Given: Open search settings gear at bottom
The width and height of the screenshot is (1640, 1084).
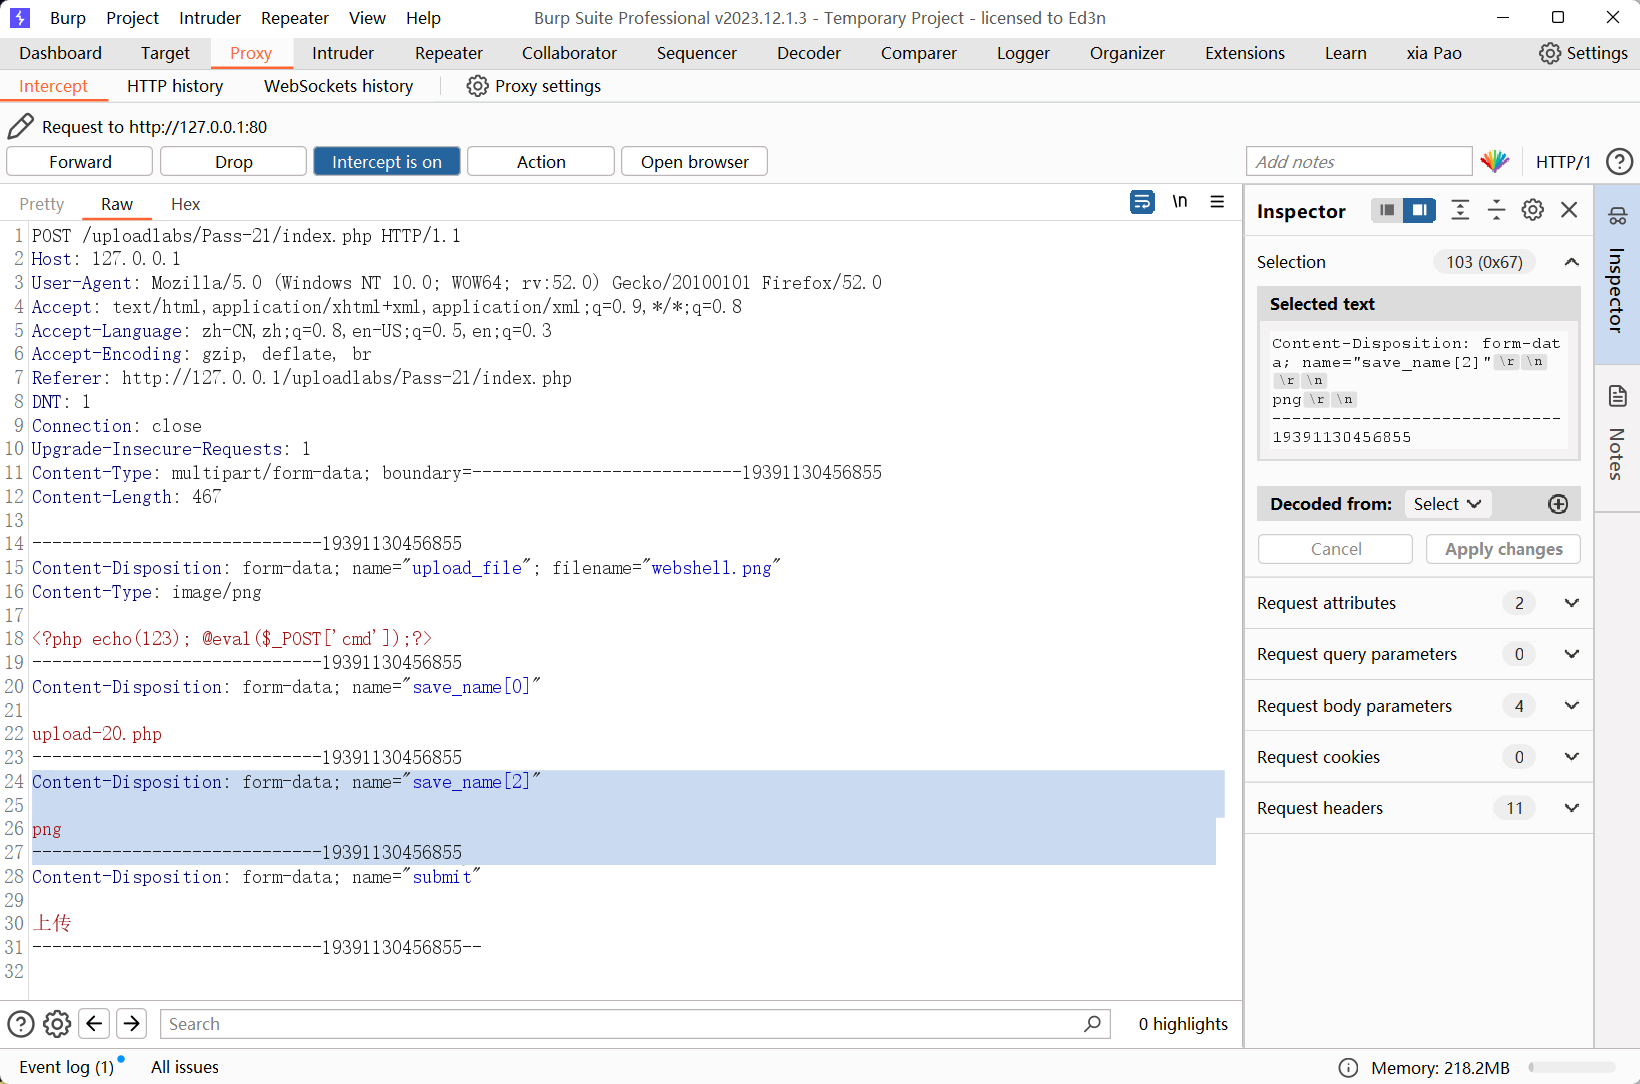Looking at the screenshot, I should (x=57, y=1024).
